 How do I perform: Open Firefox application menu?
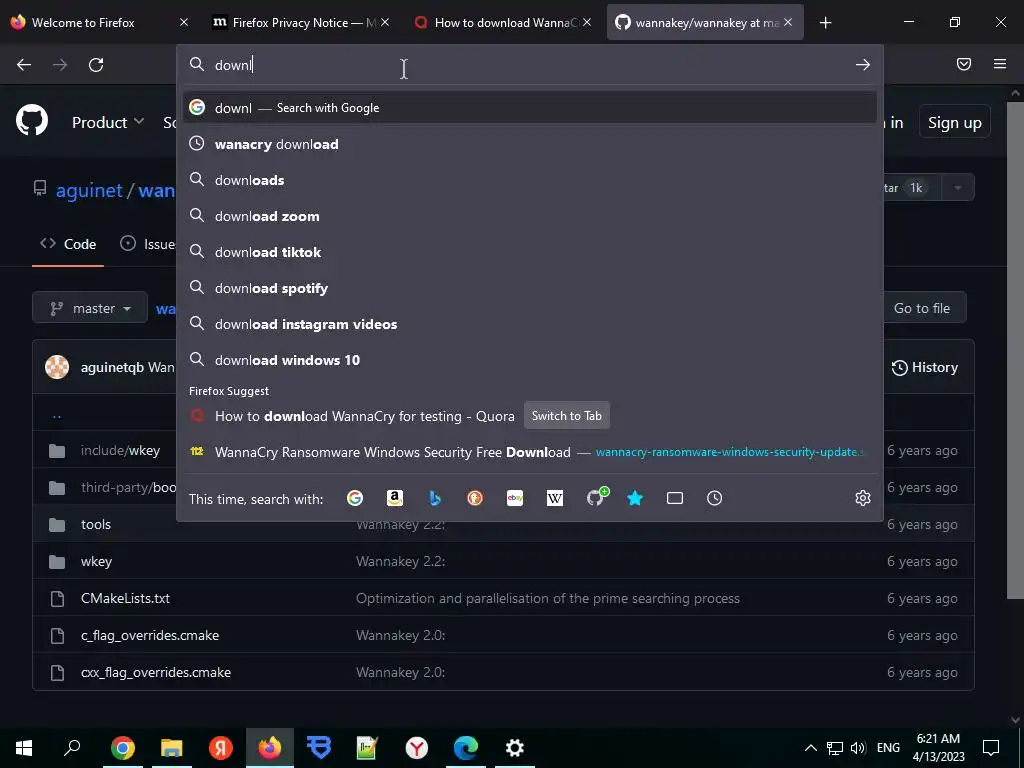pos(1000,64)
